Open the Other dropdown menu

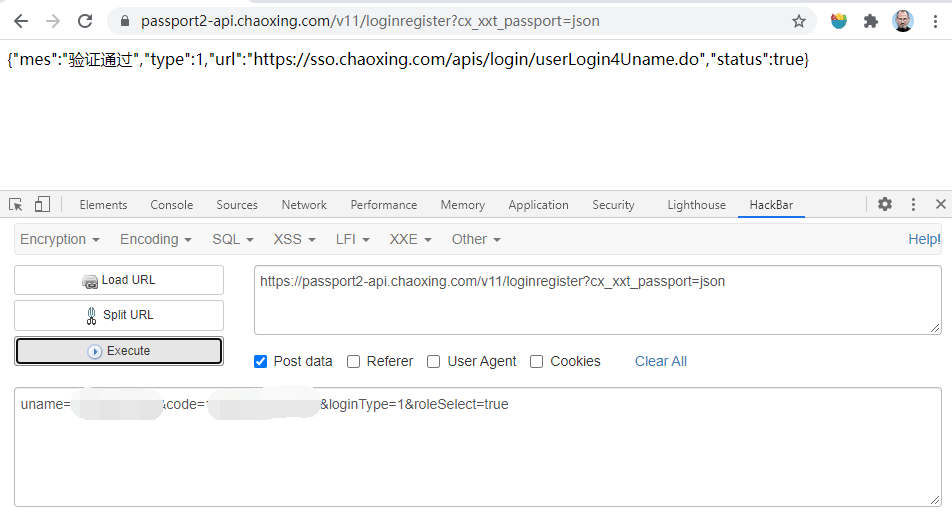click(x=476, y=239)
